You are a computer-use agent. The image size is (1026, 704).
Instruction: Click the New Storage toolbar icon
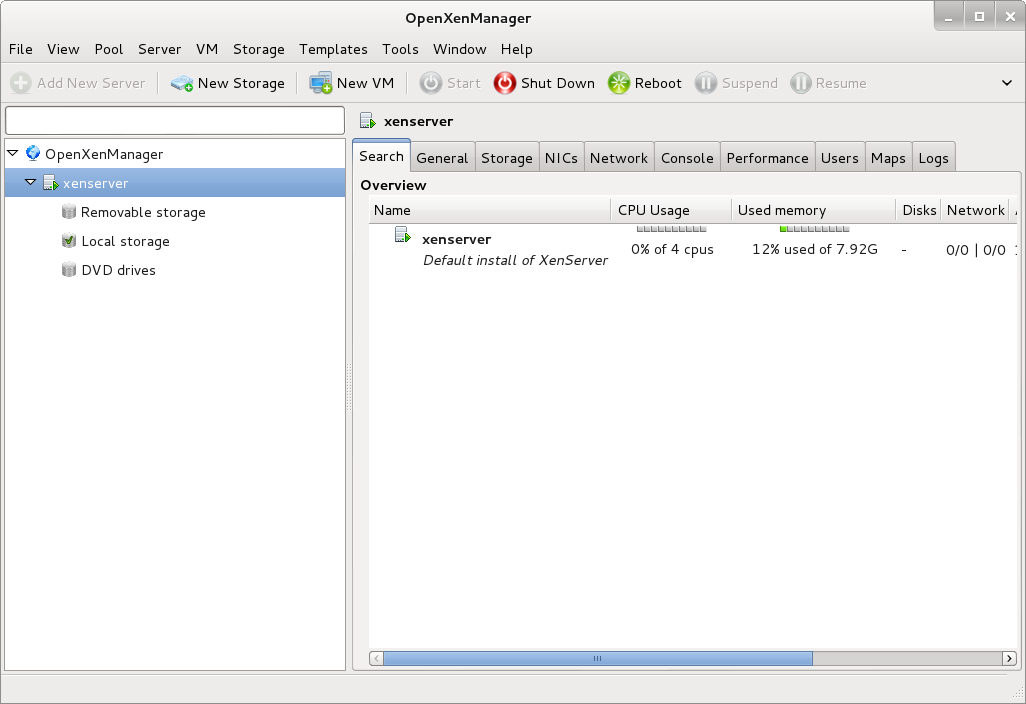point(182,84)
